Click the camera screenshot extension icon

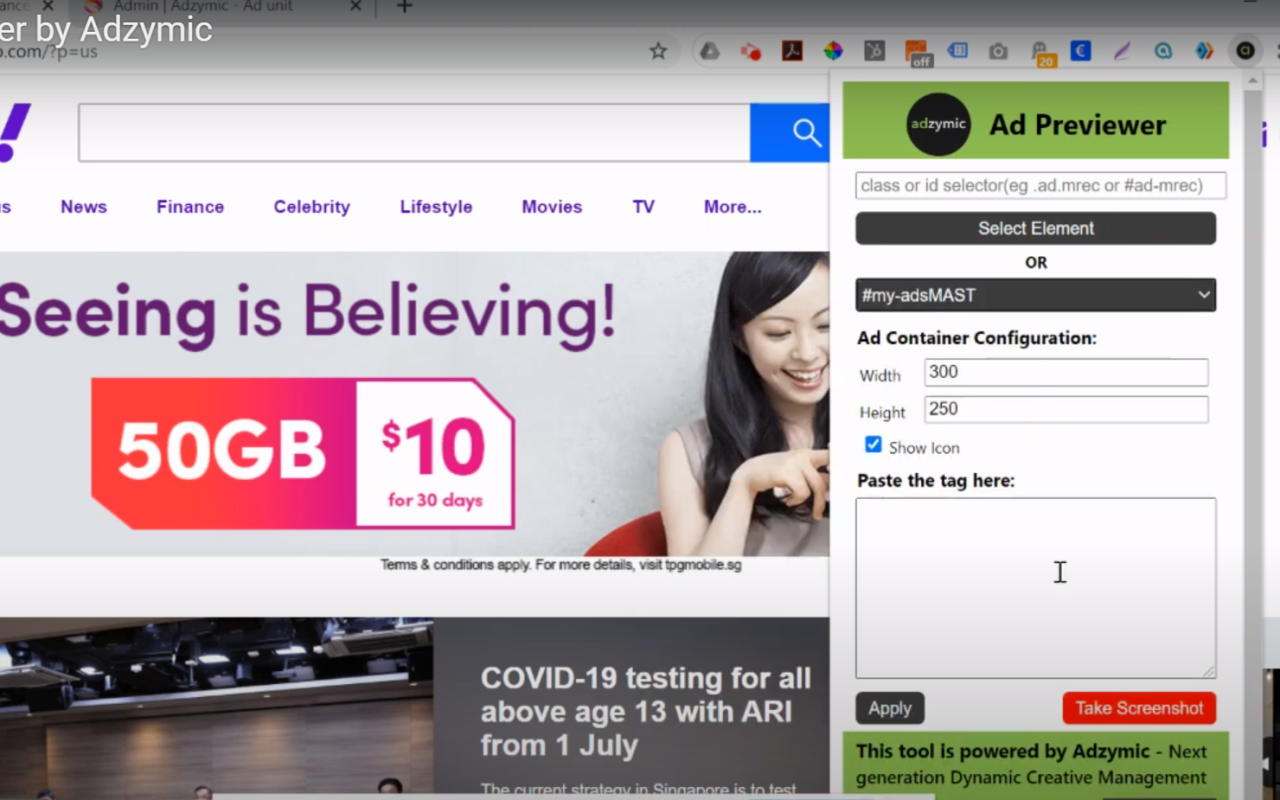[x=998, y=51]
